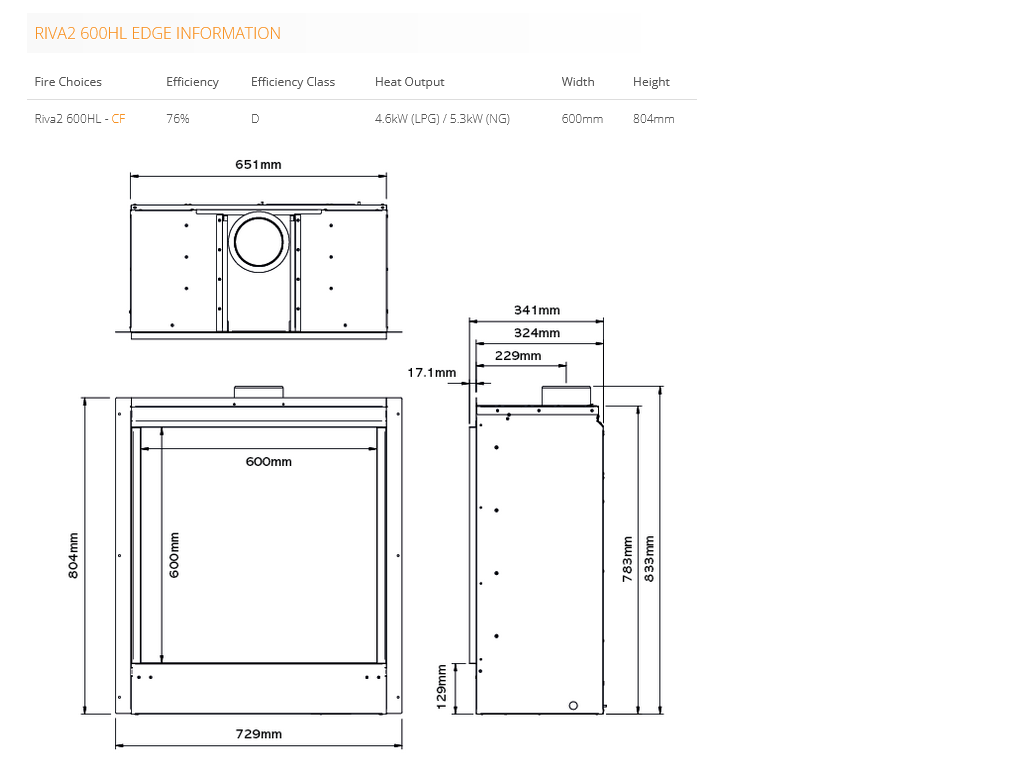Click the 229mm dimension label

[x=518, y=355]
